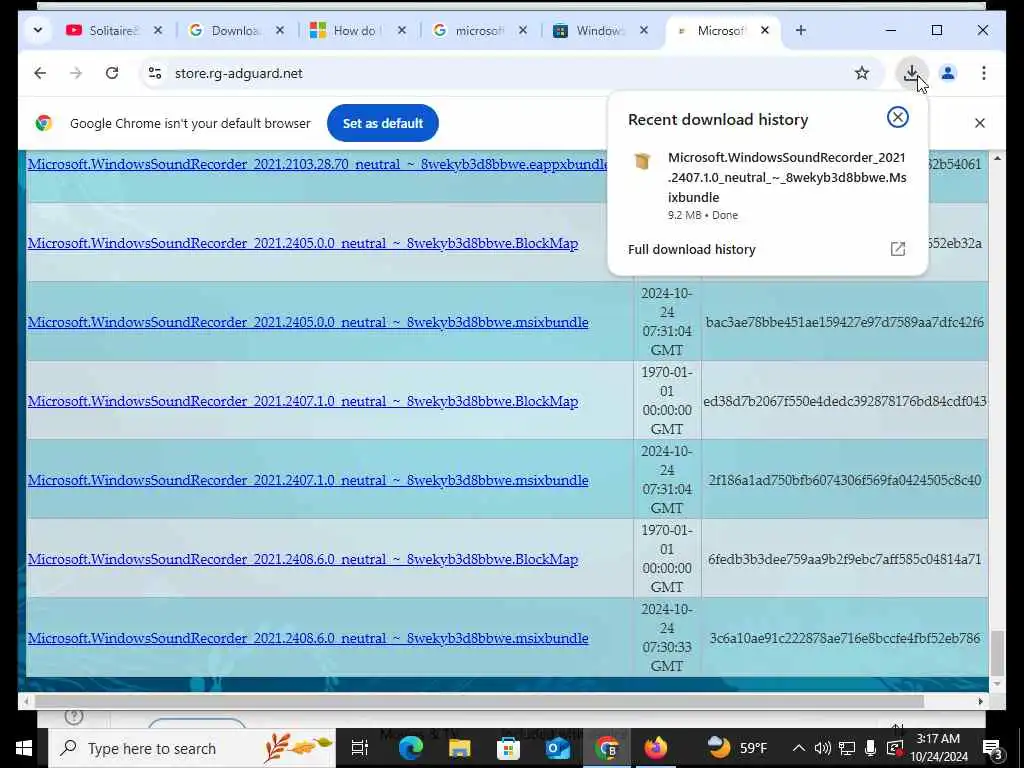Open the volume speaker tray icon
1024x768 pixels.
point(822,748)
